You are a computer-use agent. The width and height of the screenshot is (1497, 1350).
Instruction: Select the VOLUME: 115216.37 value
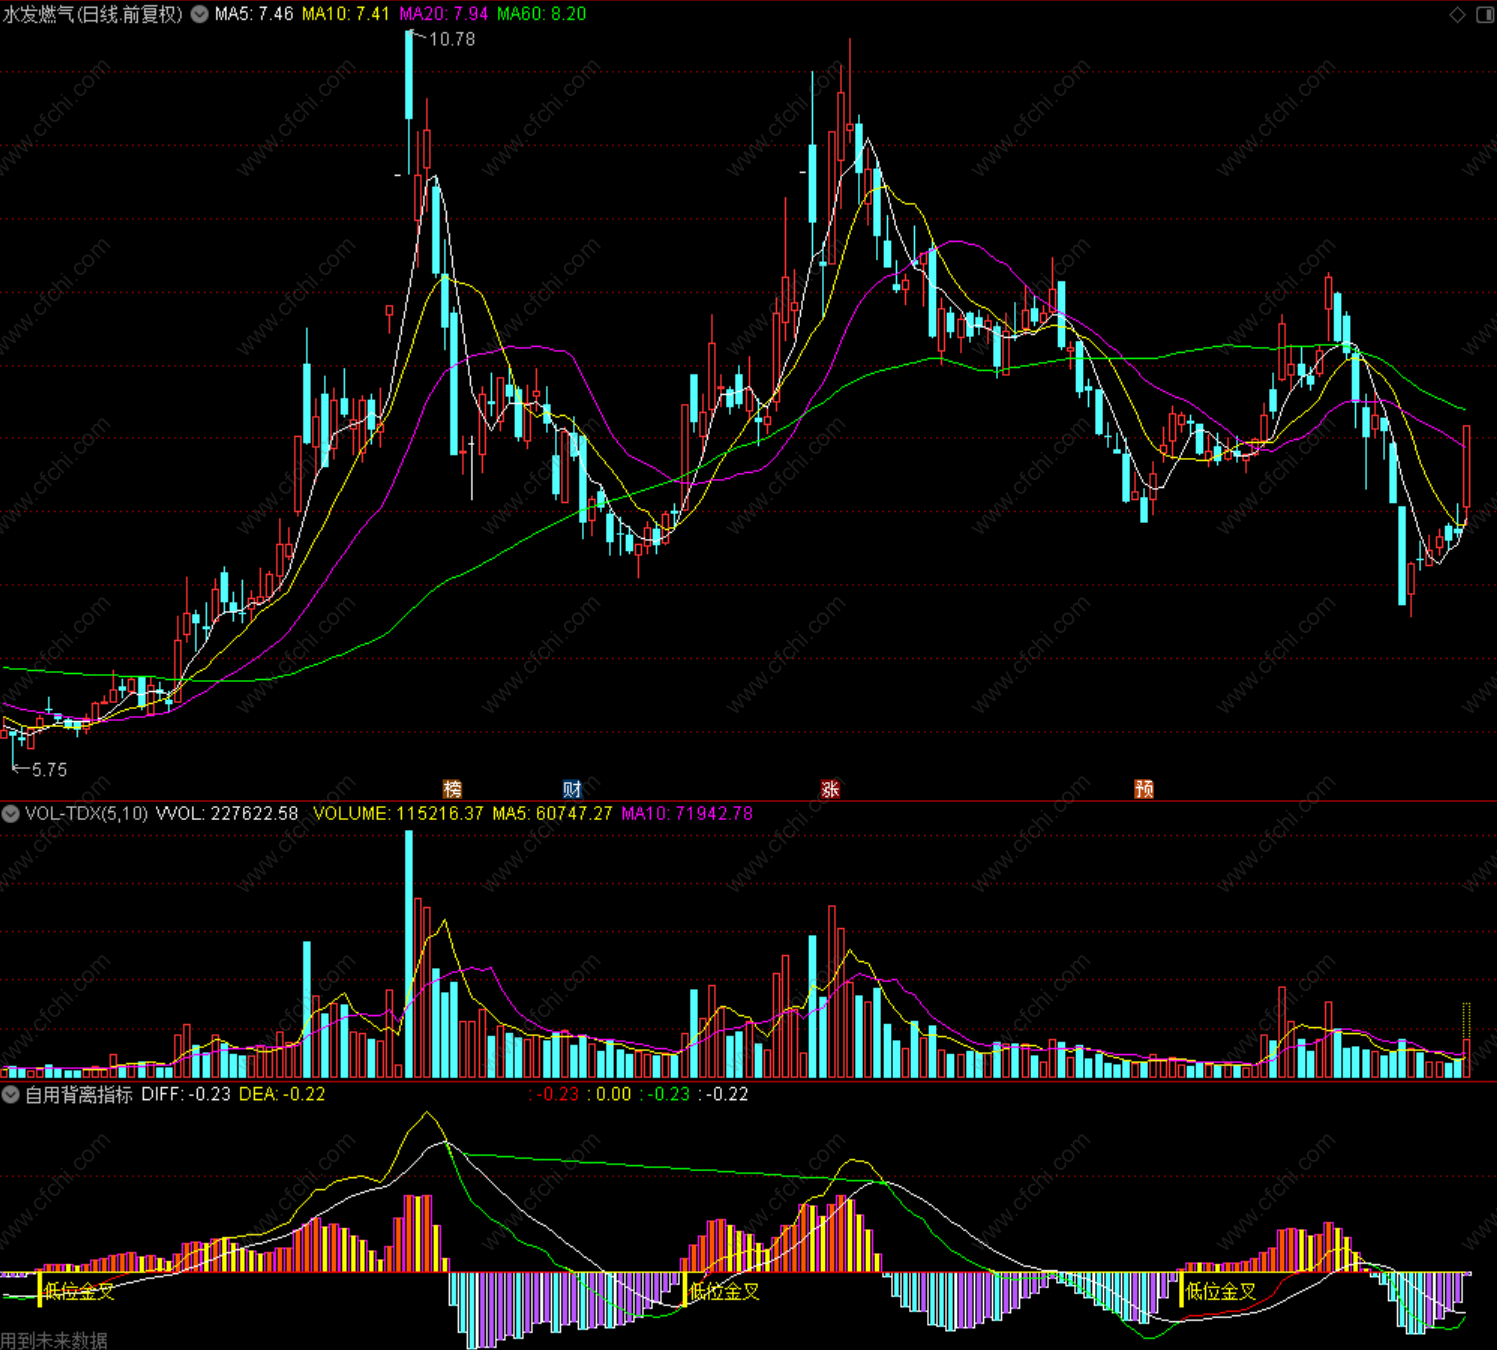(x=398, y=814)
